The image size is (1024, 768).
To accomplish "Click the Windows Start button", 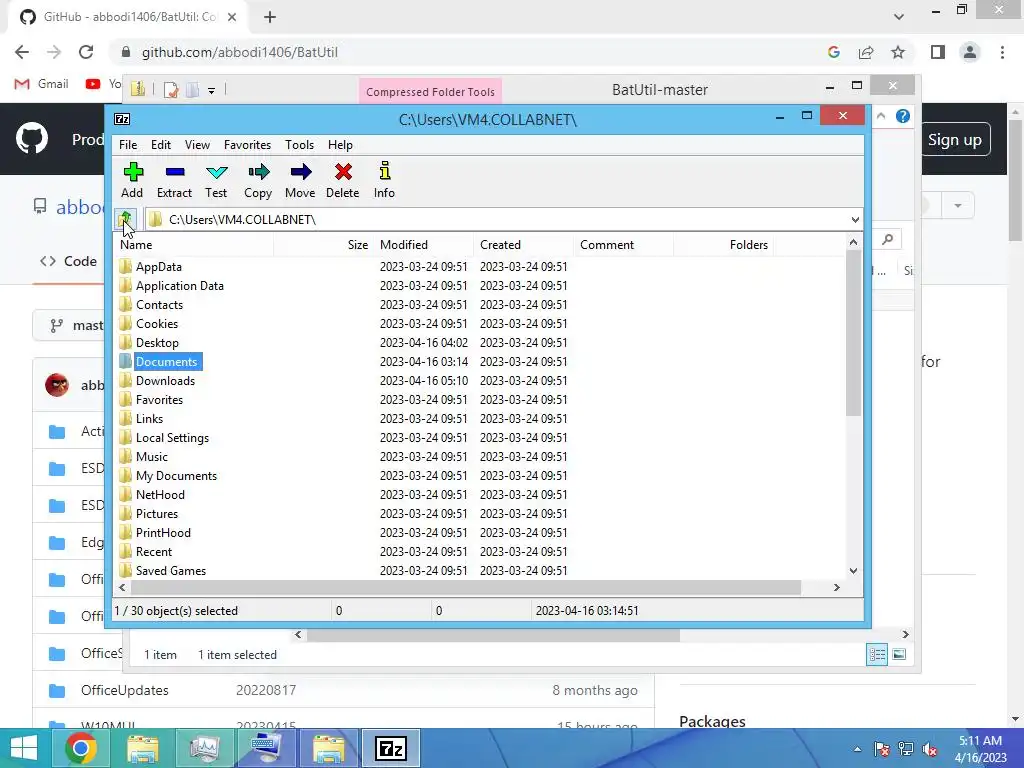I will pos(24,748).
